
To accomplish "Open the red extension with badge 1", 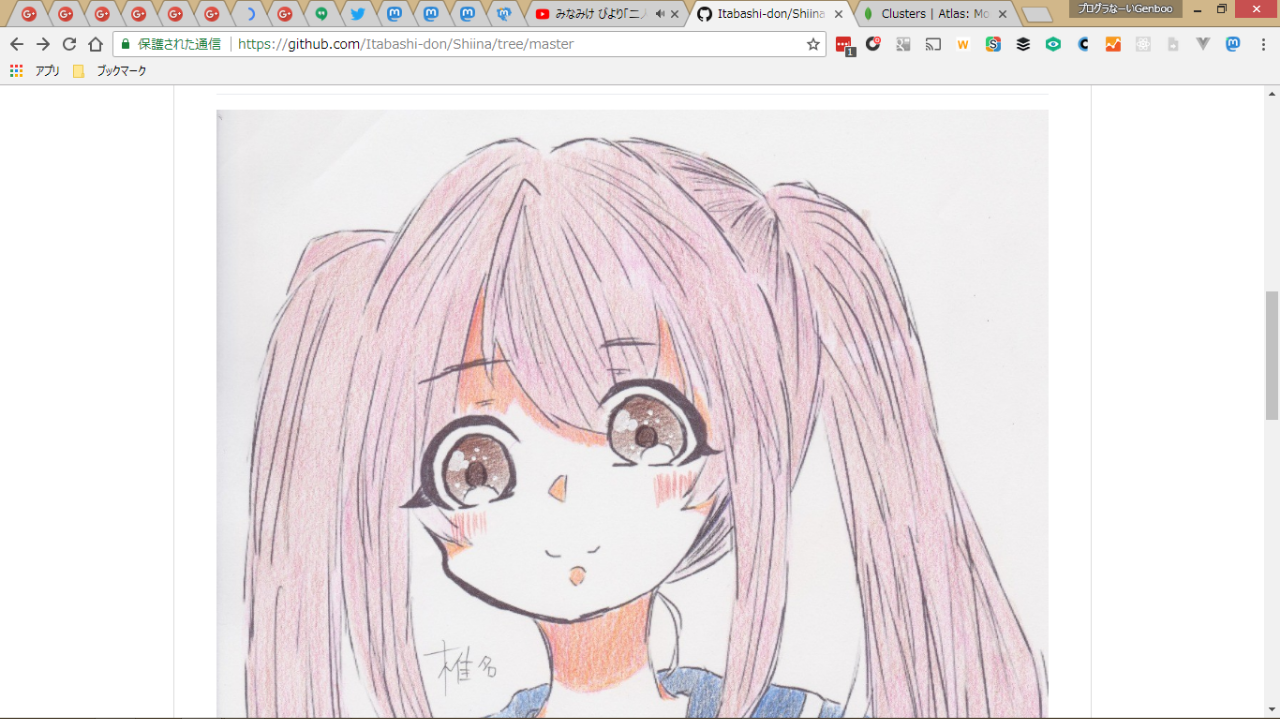I will point(844,45).
